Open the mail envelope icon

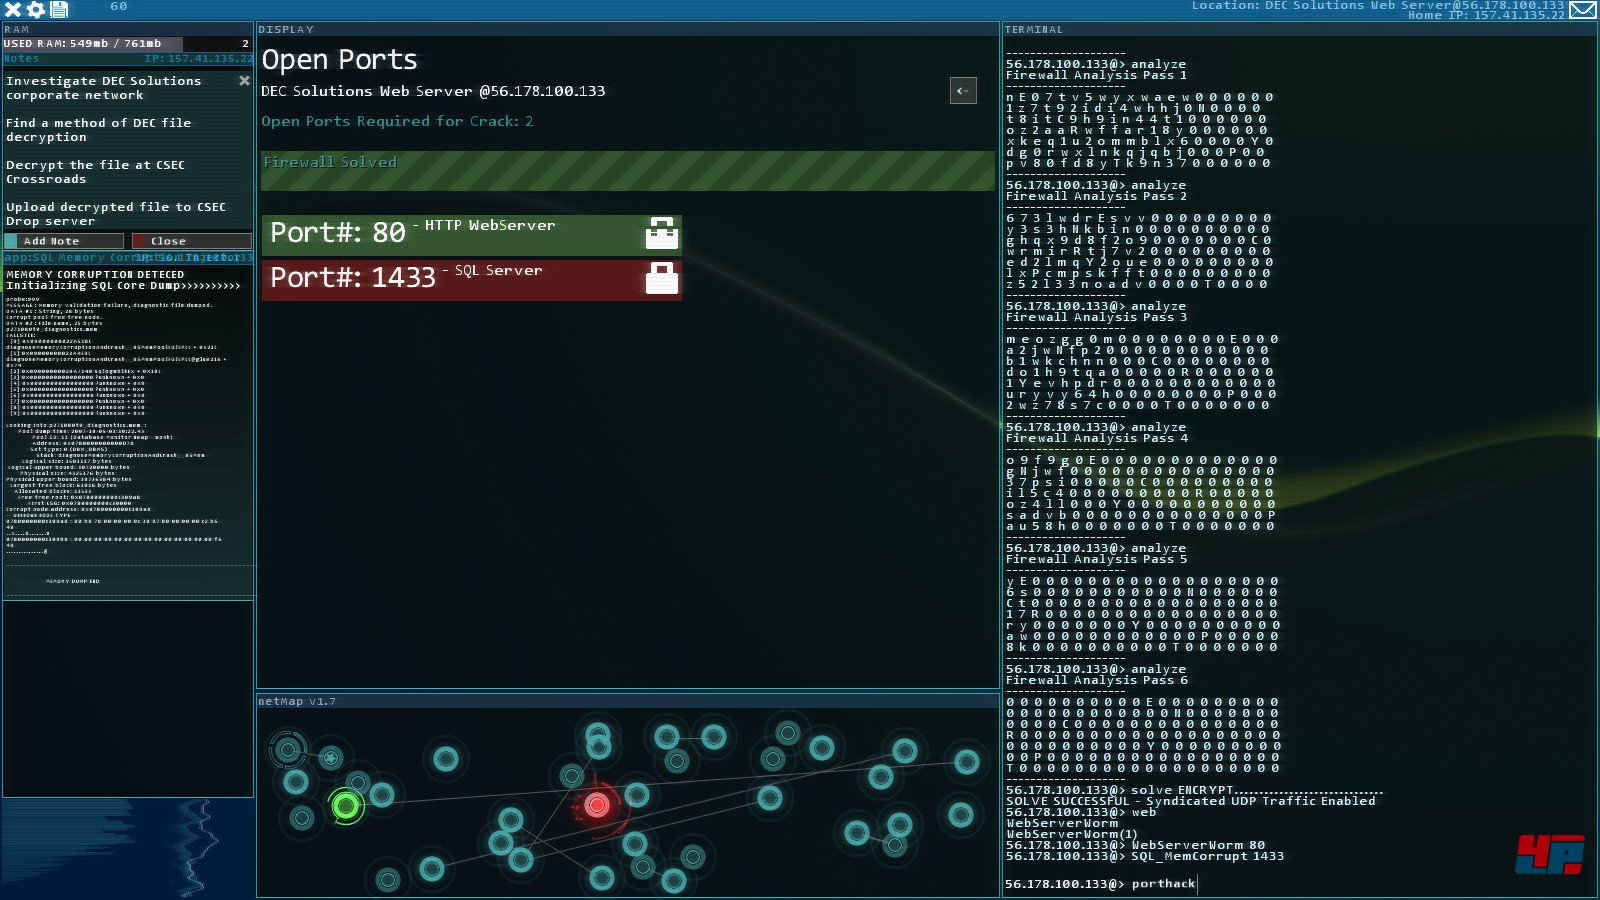[x=1582, y=10]
